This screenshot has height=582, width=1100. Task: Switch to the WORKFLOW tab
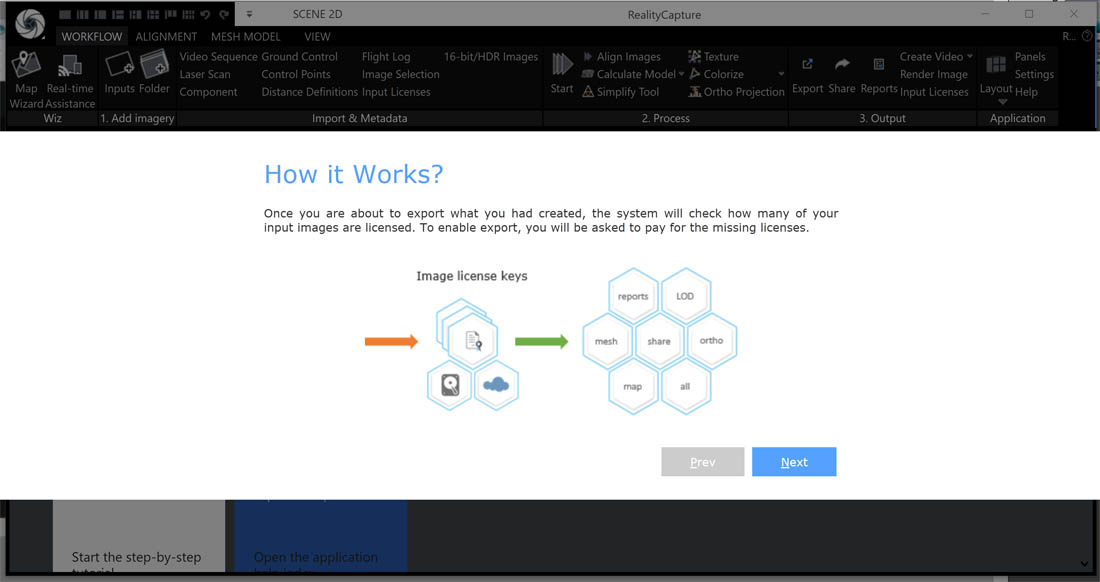click(91, 36)
